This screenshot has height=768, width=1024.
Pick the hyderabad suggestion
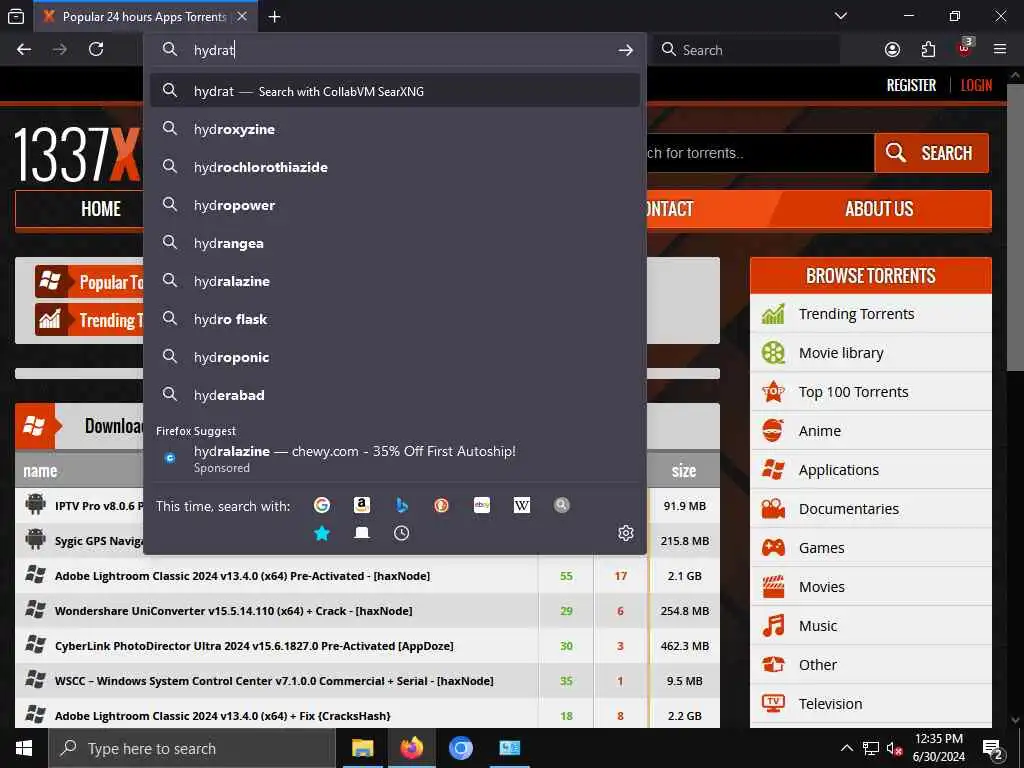coord(394,394)
